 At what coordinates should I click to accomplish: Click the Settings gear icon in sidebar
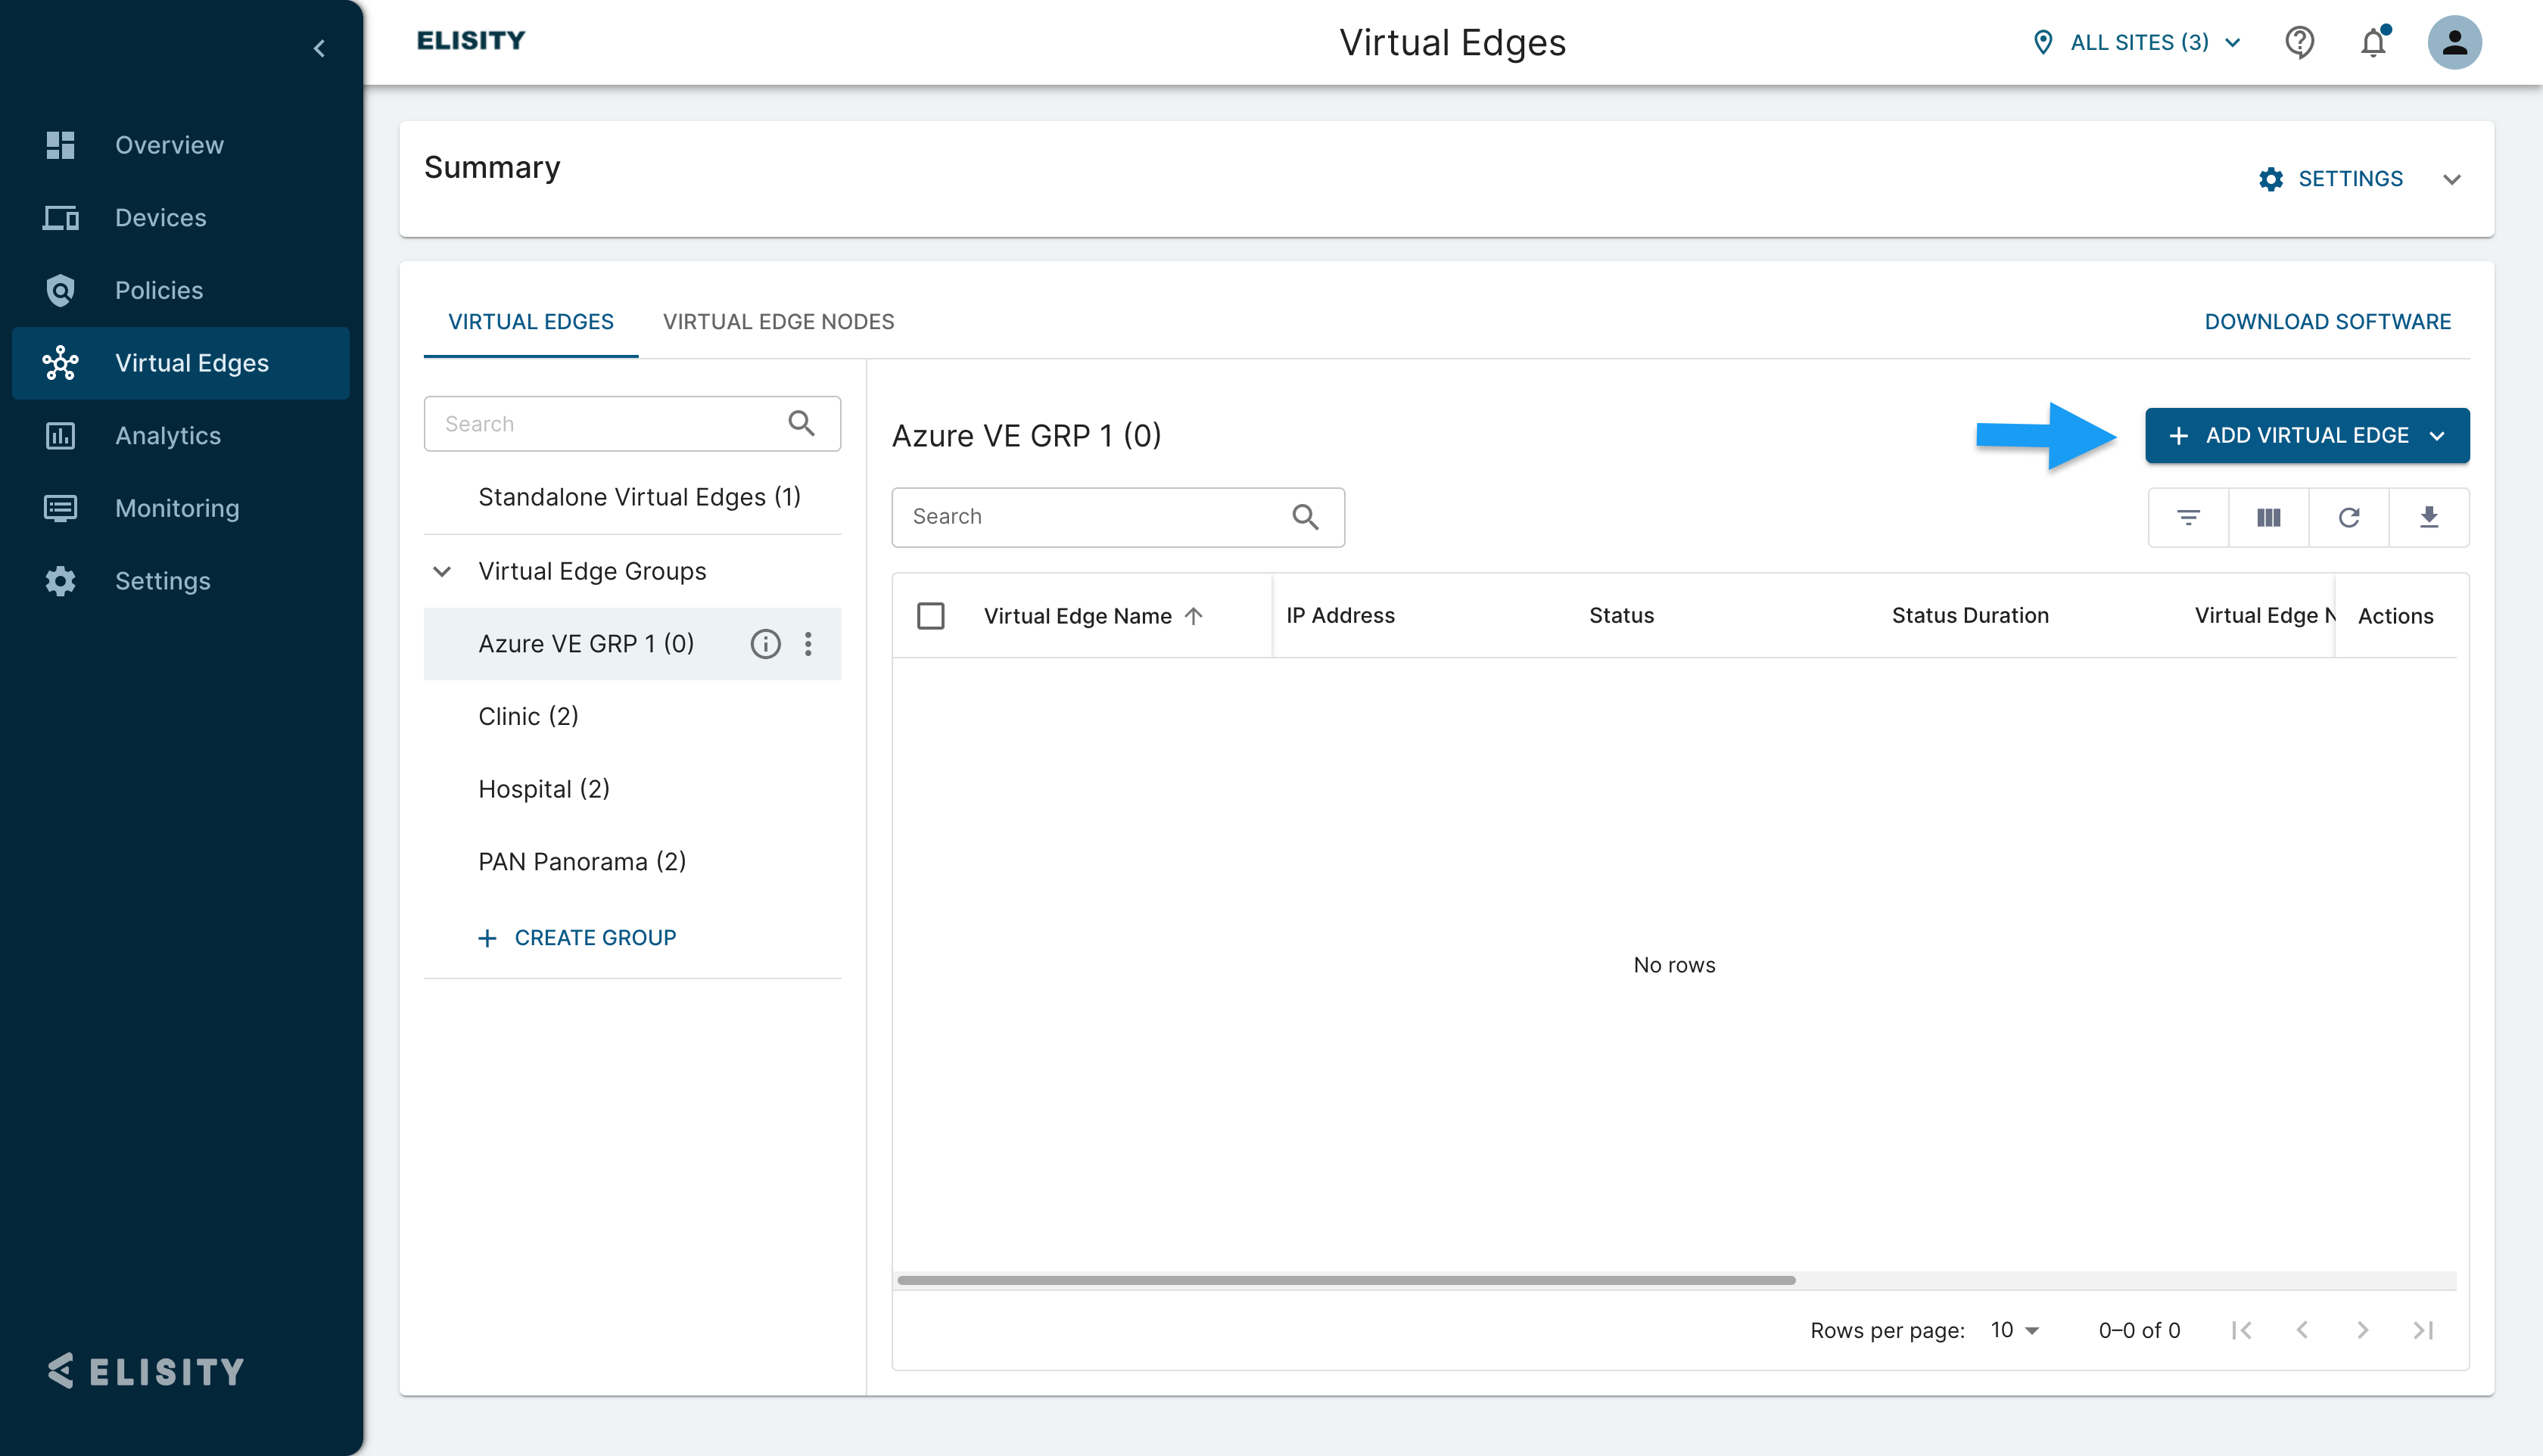click(60, 581)
